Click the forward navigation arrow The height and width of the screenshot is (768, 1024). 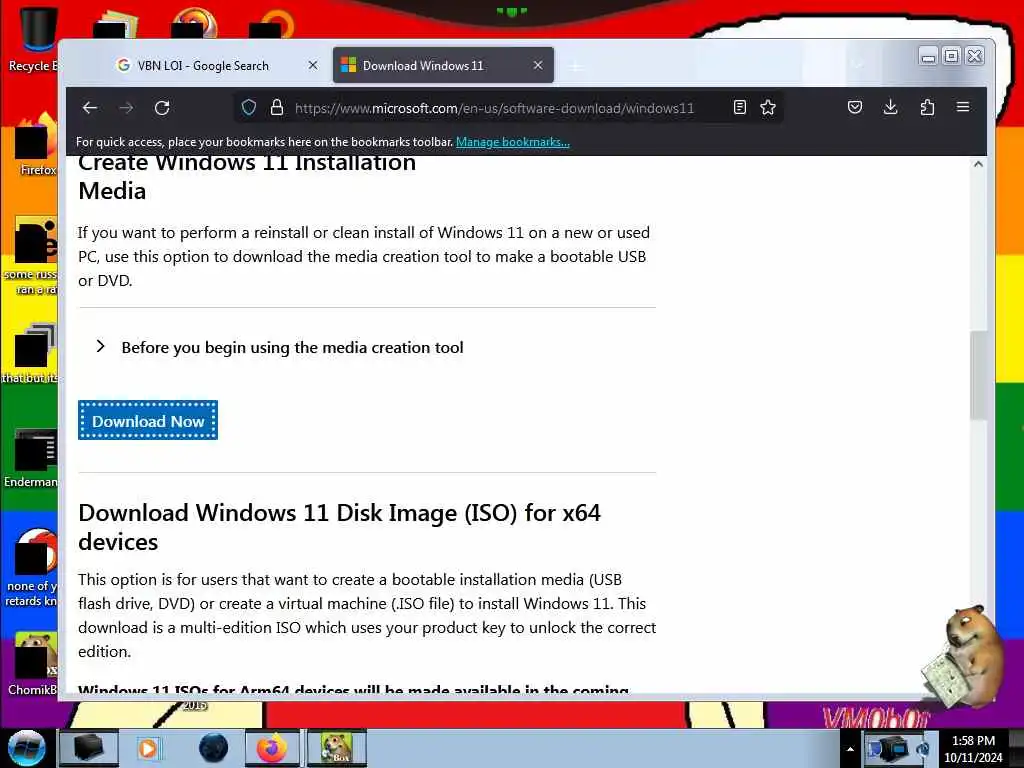click(126, 108)
